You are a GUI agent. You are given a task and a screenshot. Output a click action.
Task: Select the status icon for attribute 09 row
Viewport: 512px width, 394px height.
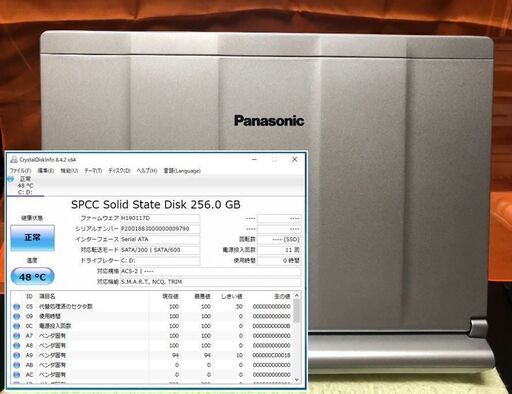click(16, 316)
